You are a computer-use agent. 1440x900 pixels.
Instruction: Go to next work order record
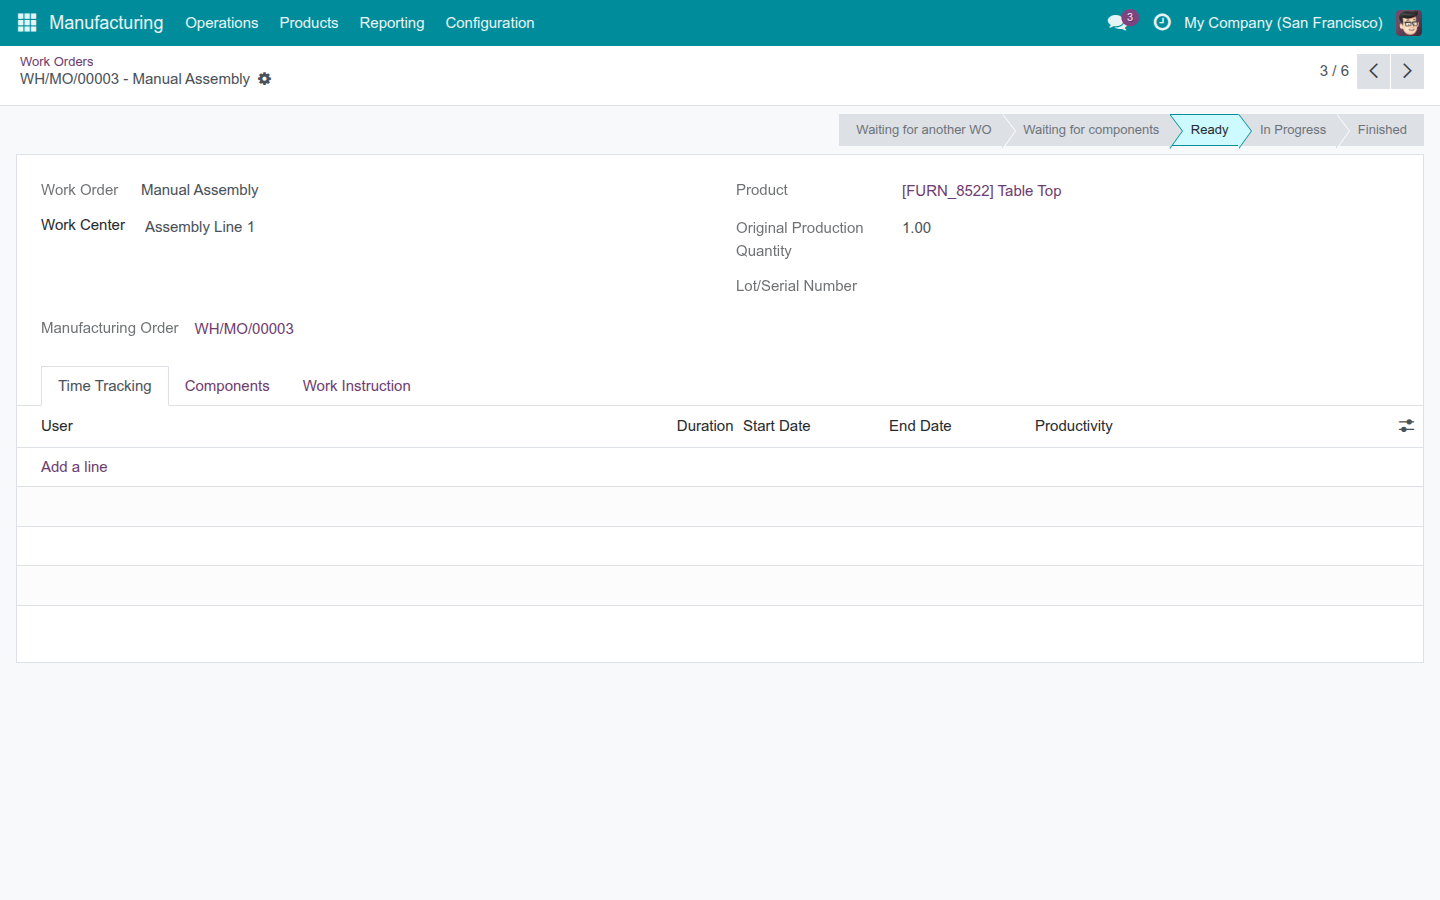(1407, 71)
